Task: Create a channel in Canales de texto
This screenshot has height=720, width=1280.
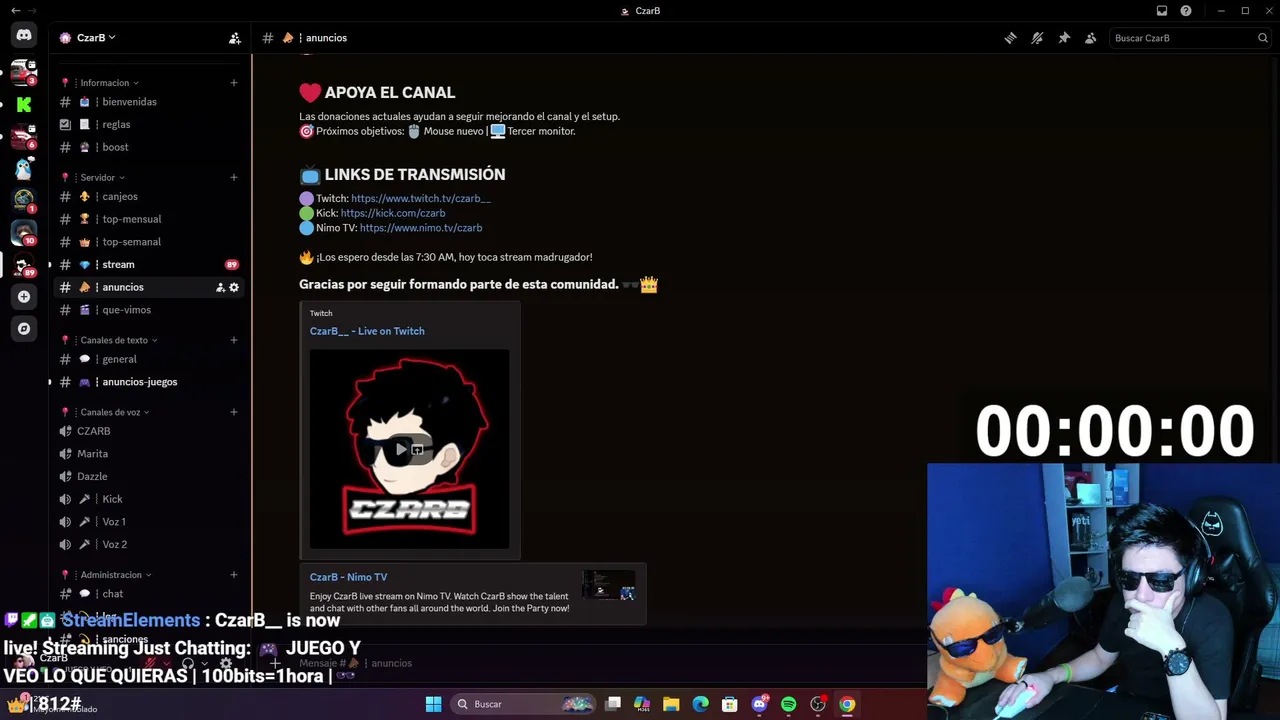Action: point(234,340)
